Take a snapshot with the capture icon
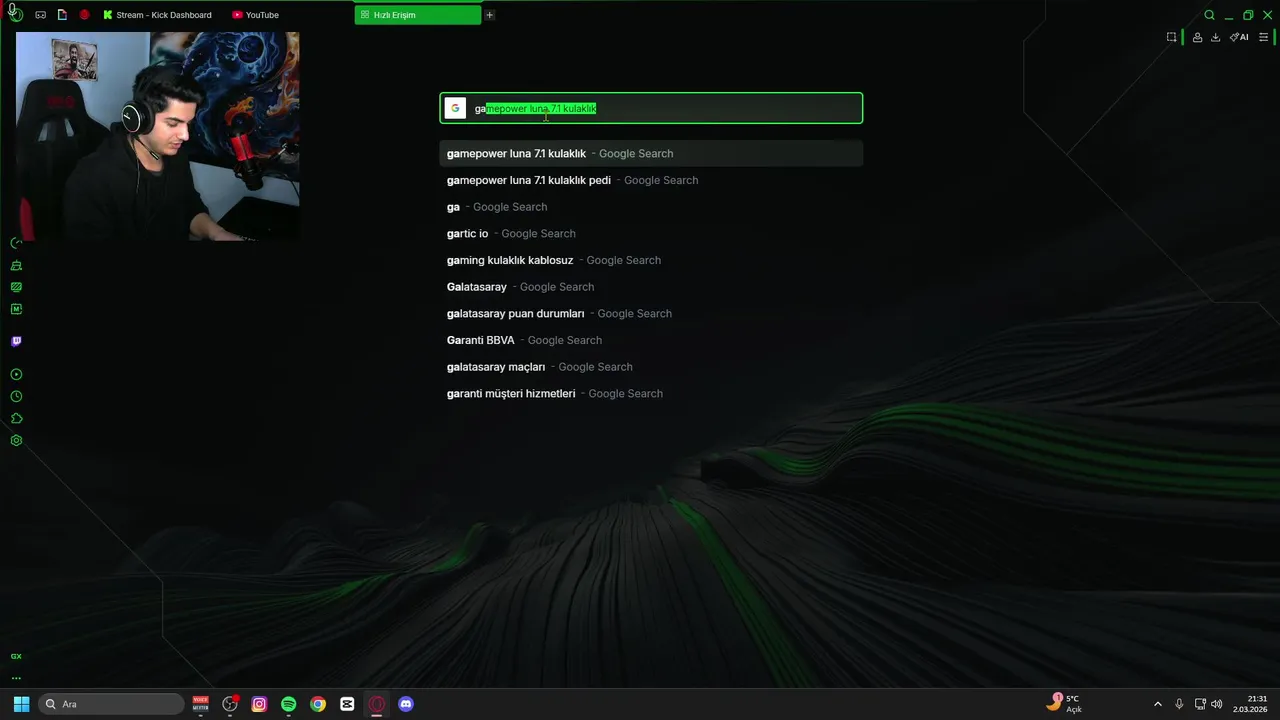Viewport: 1280px width, 720px height. click(x=1171, y=37)
